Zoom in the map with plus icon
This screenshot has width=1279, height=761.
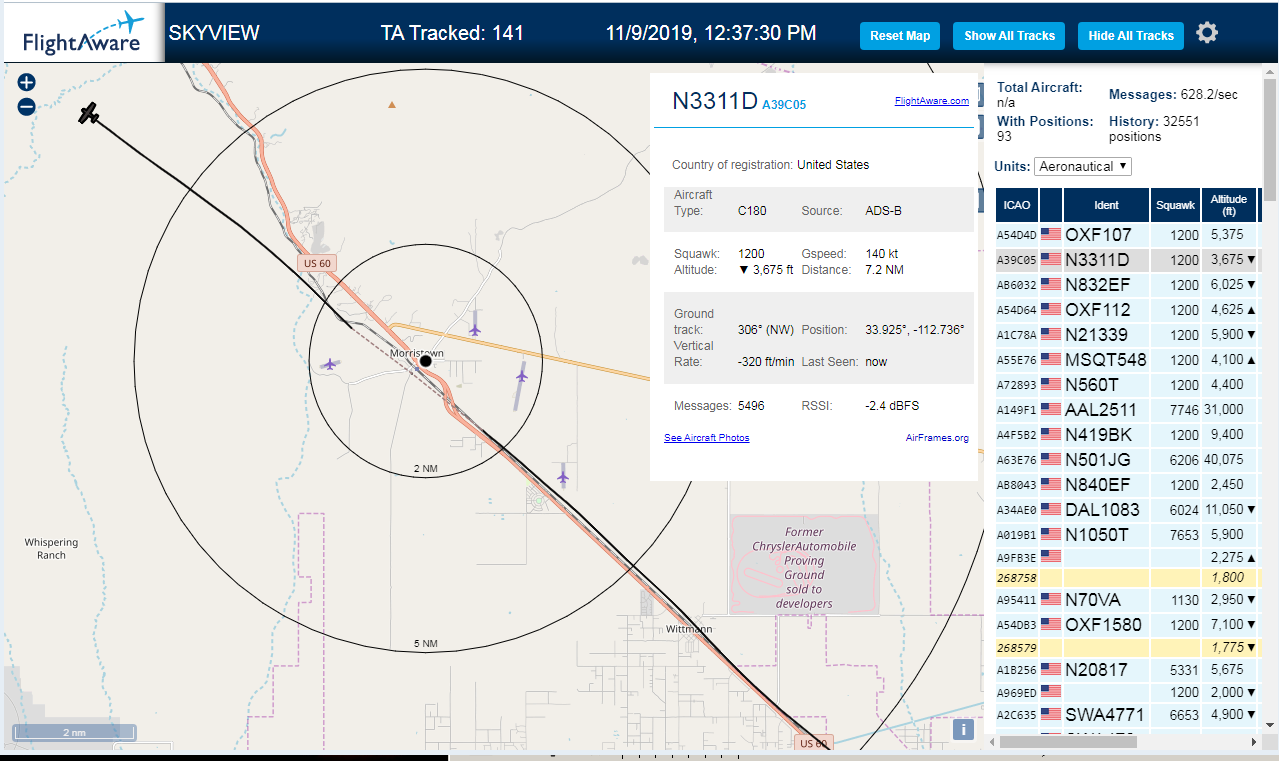coord(27,83)
